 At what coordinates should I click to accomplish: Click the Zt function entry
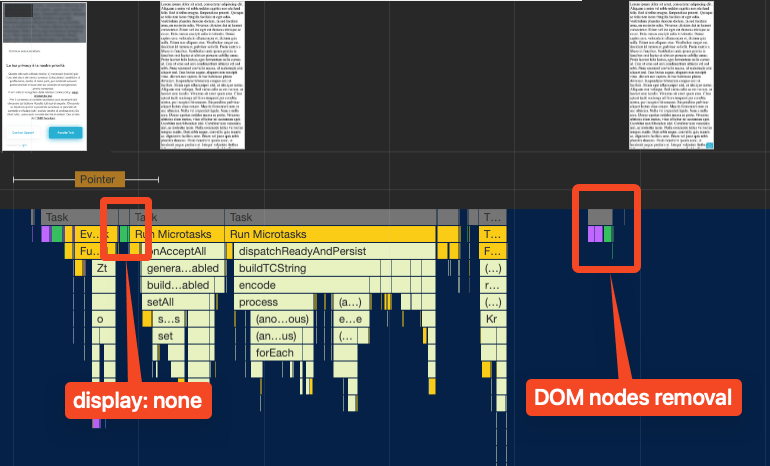(101, 268)
